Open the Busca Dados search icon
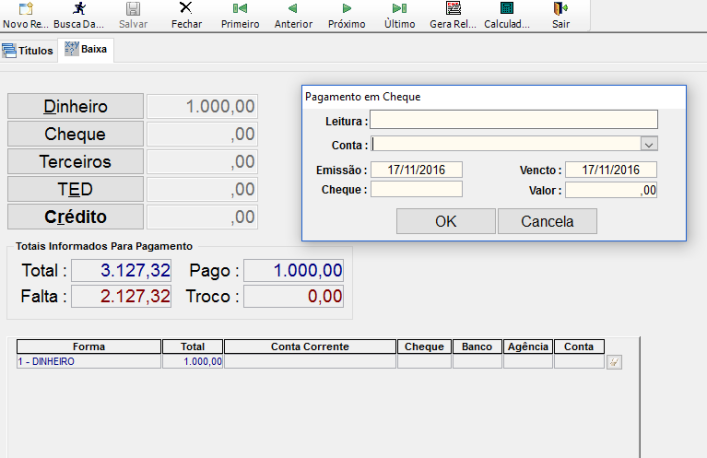 tap(78, 9)
